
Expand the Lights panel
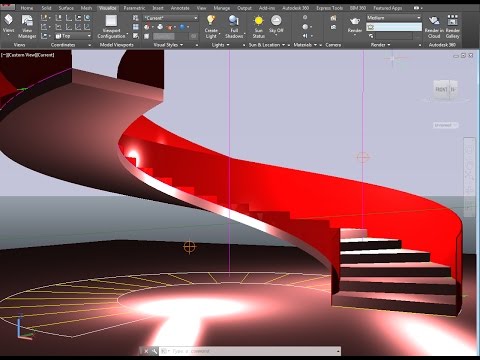(x=220, y=45)
